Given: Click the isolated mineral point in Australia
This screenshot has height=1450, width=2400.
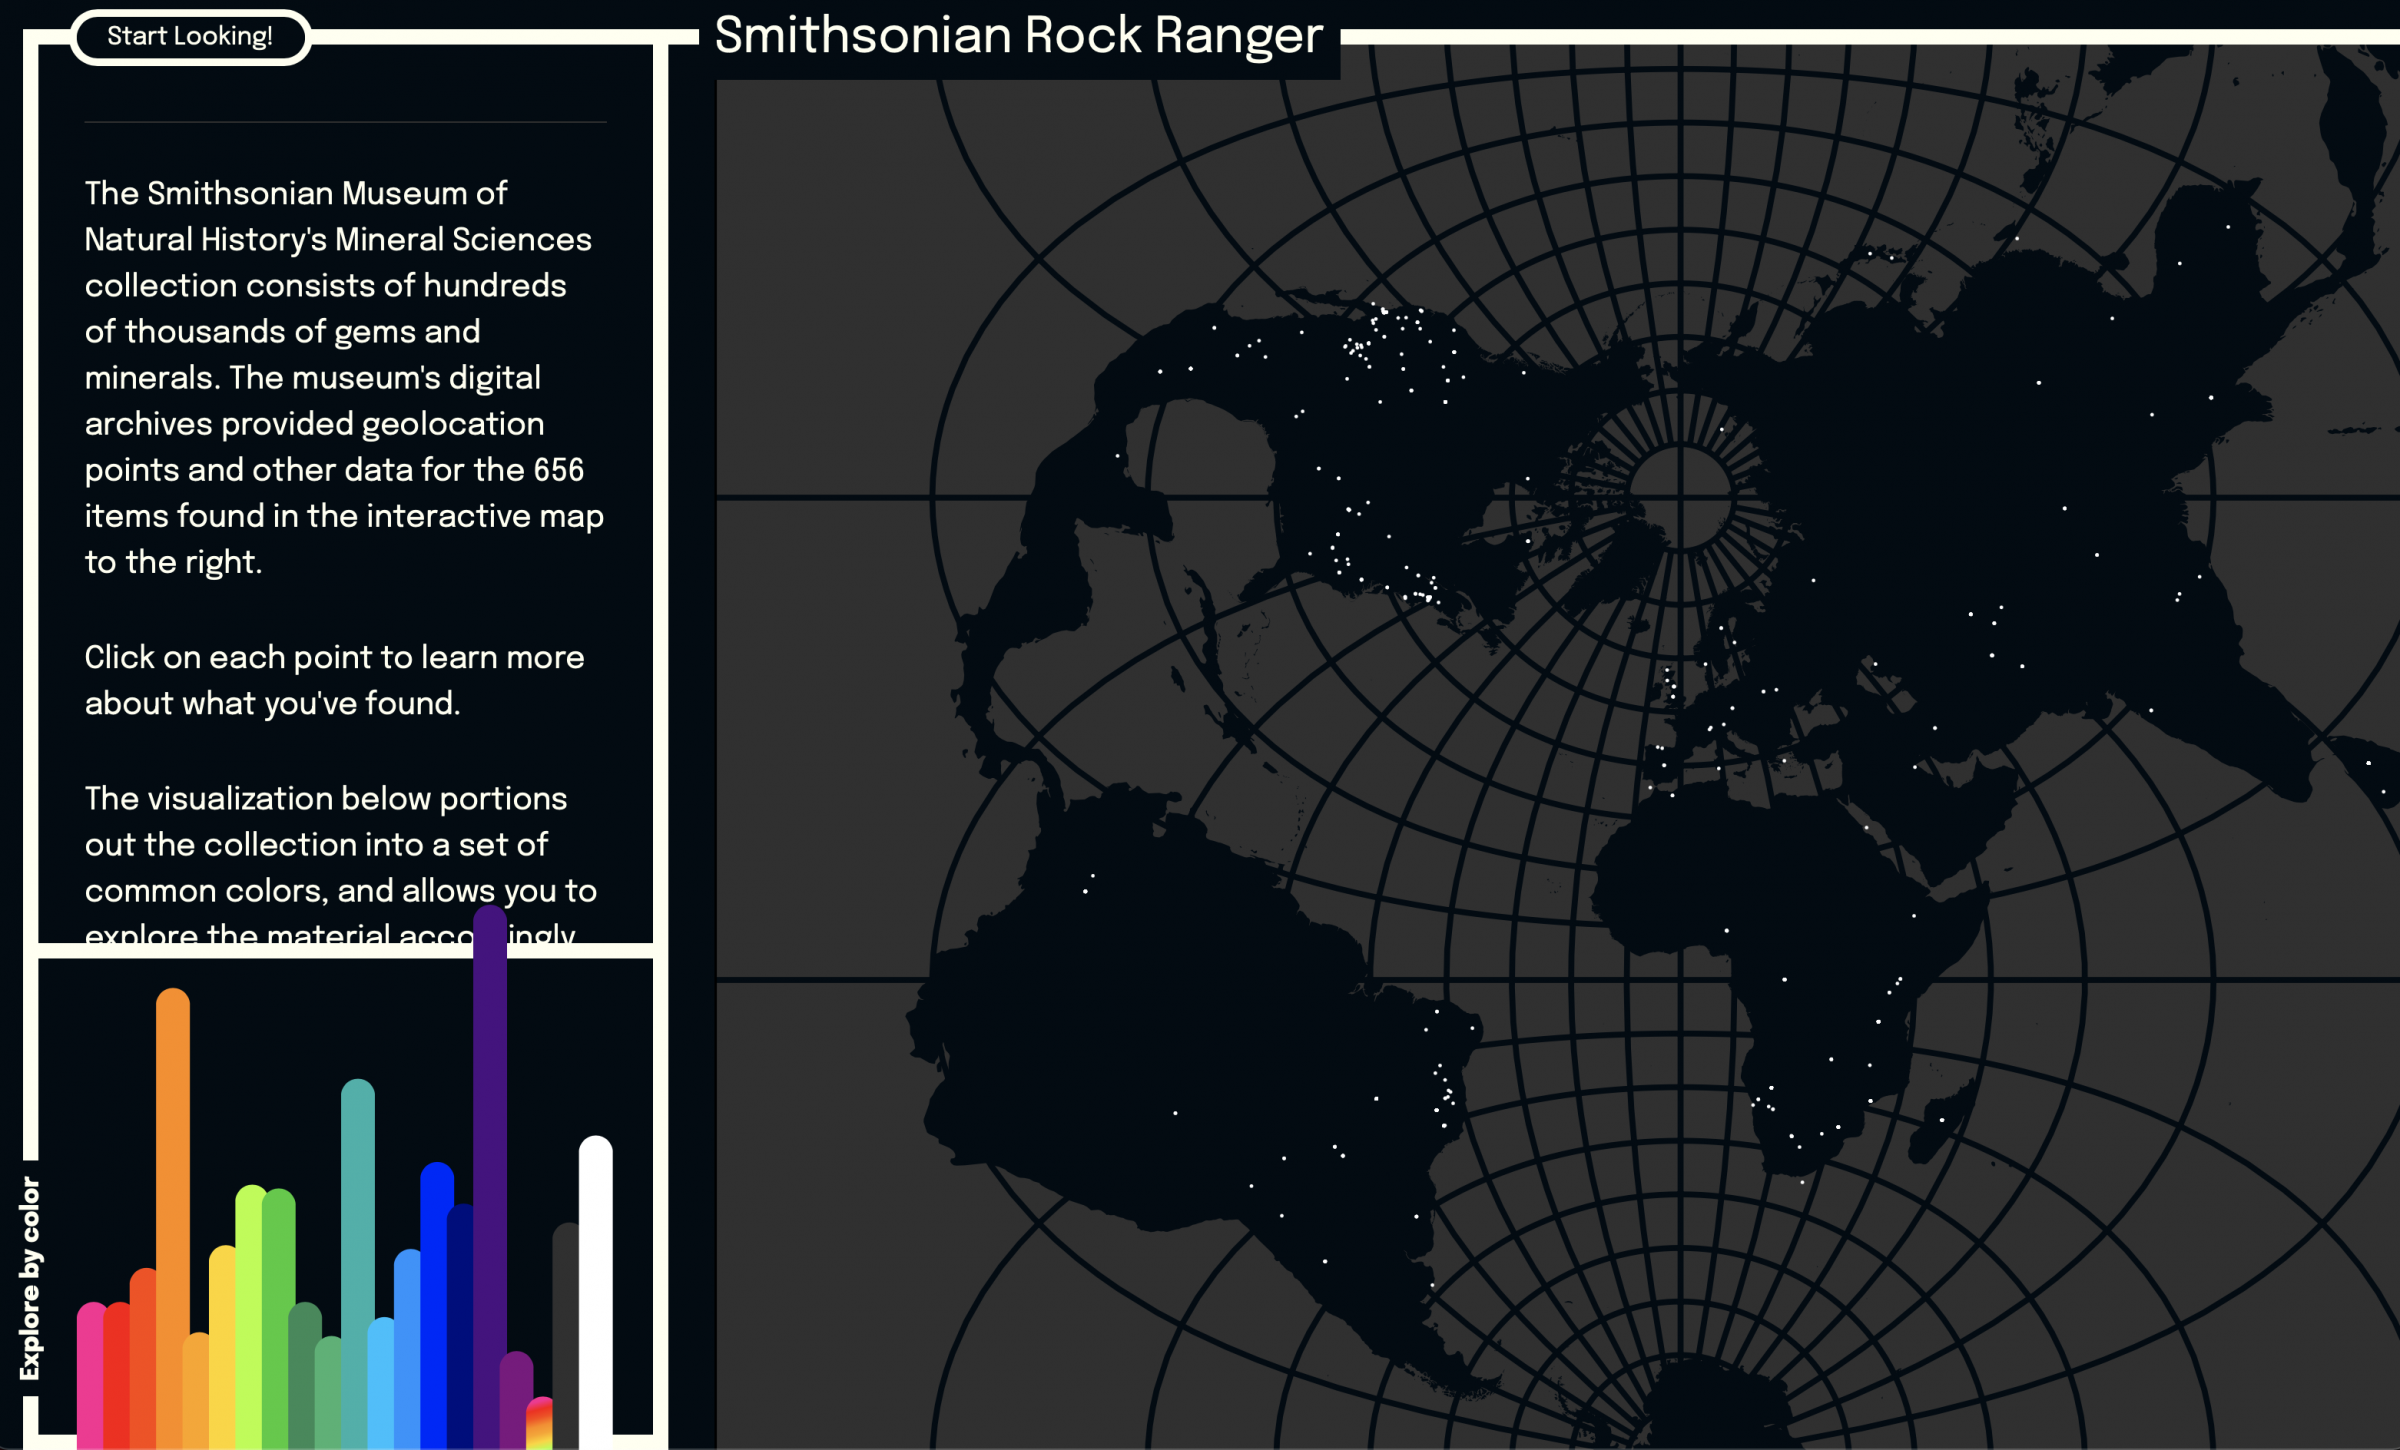Looking at the screenshot, I should pyautogui.click(x=2370, y=762).
